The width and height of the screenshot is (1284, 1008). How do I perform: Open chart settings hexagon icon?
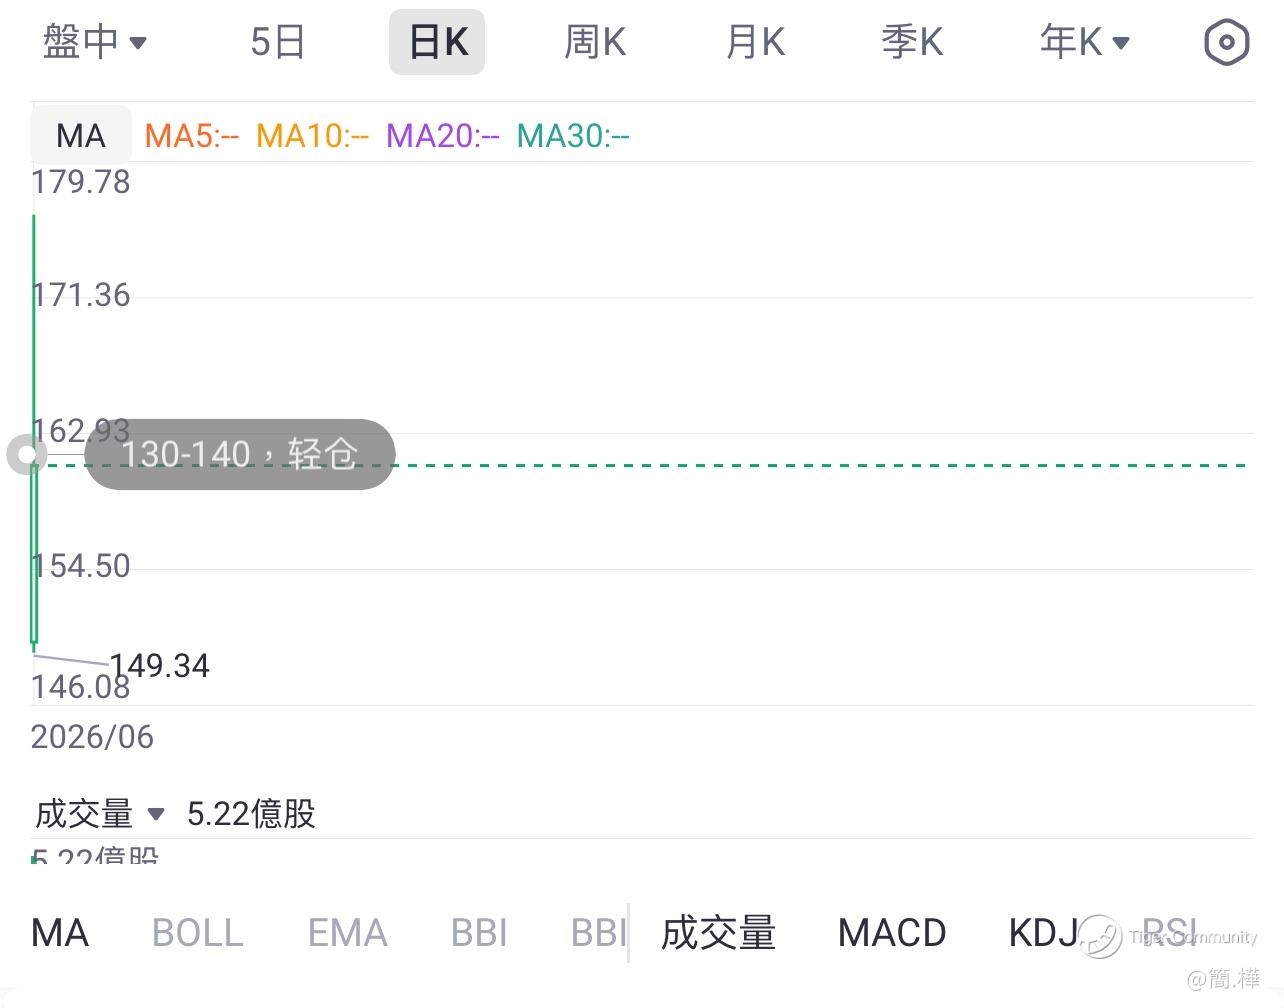[x=1226, y=42]
